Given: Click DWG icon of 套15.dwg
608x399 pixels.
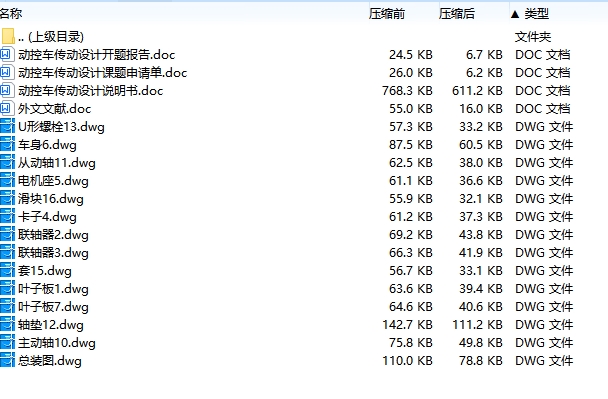Looking at the screenshot, I should [x=7, y=271].
